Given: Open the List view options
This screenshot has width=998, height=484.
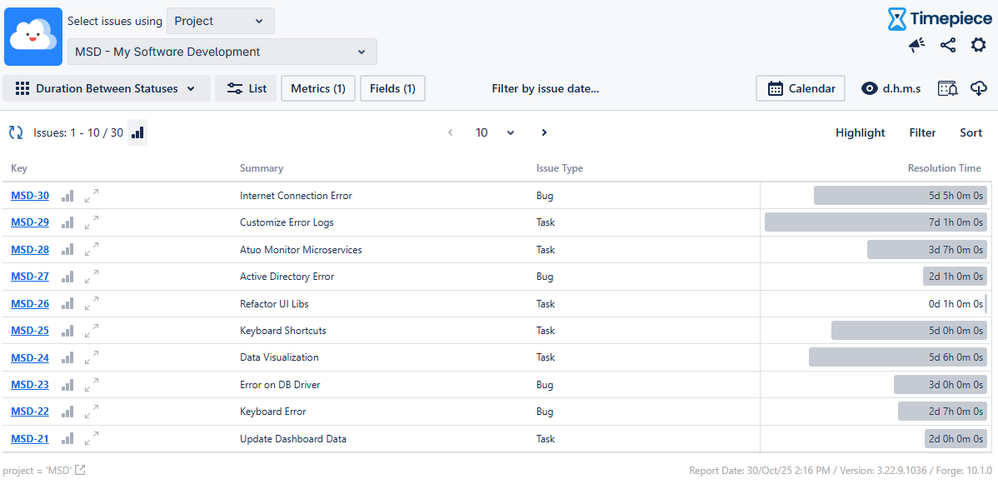Looking at the screenshot, I should tap(246, 89).
